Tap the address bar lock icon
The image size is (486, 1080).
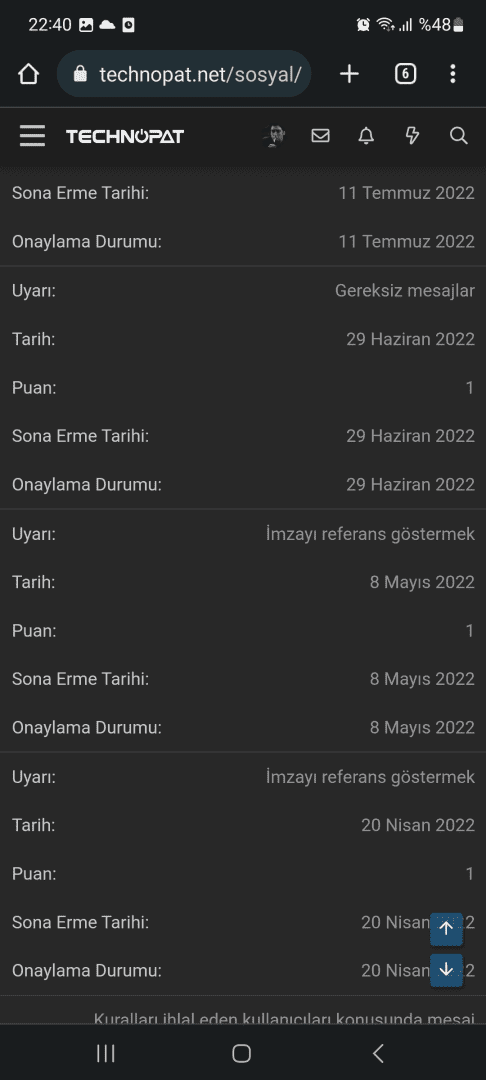81,74
